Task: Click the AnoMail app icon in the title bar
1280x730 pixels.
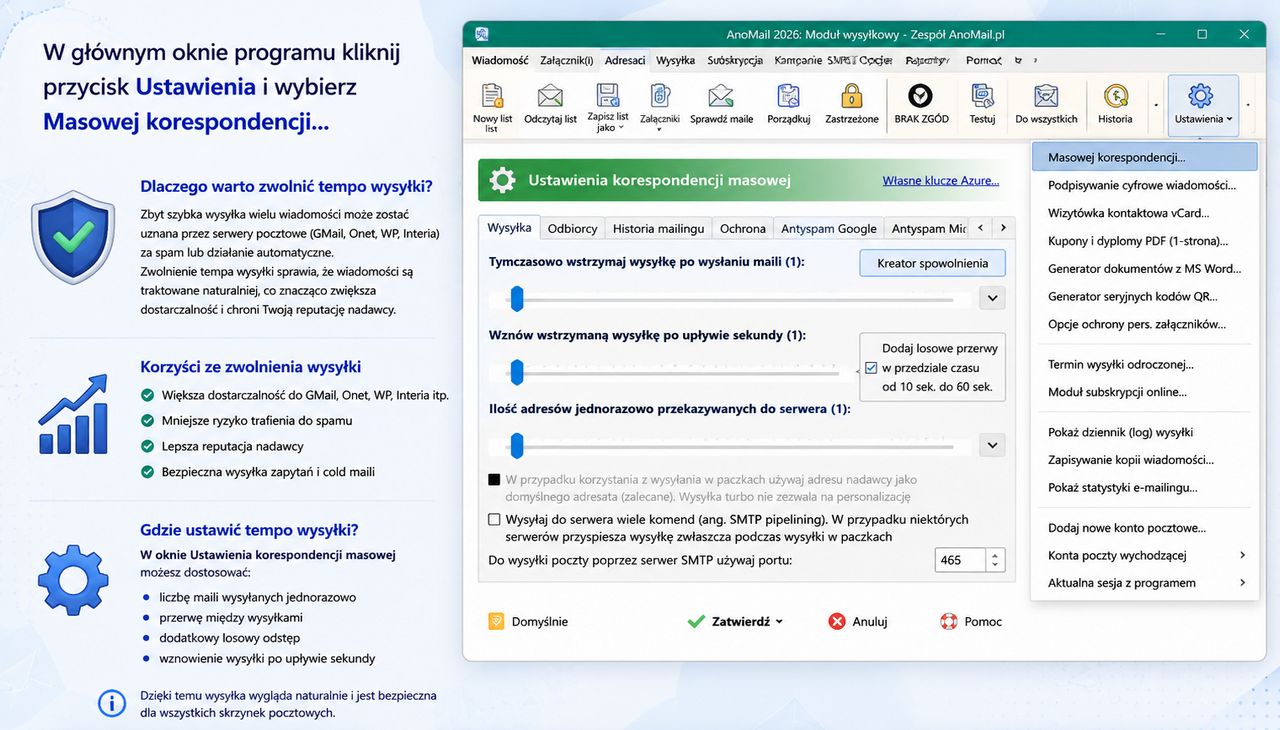Action: [x=482, y=34]
